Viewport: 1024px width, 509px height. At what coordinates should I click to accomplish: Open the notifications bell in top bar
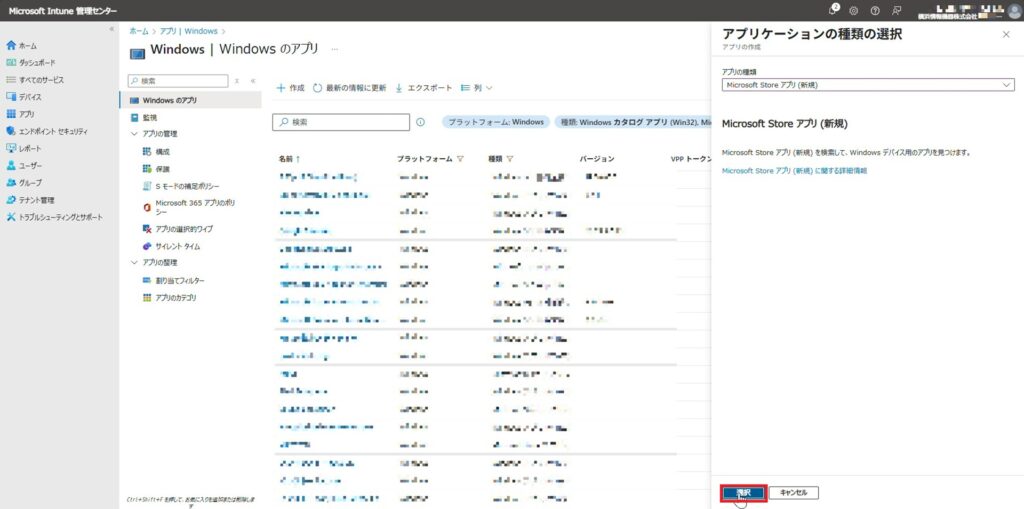point(833,10)
